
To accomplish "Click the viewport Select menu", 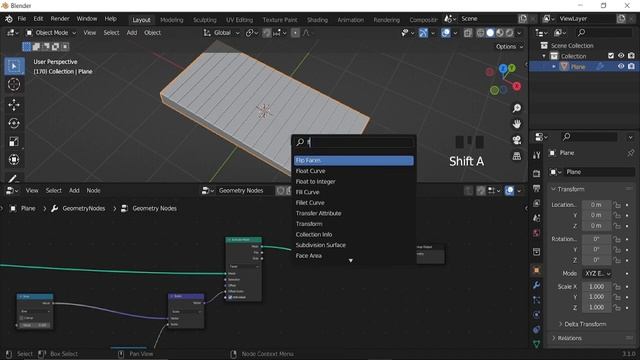I will coord(111,33).
